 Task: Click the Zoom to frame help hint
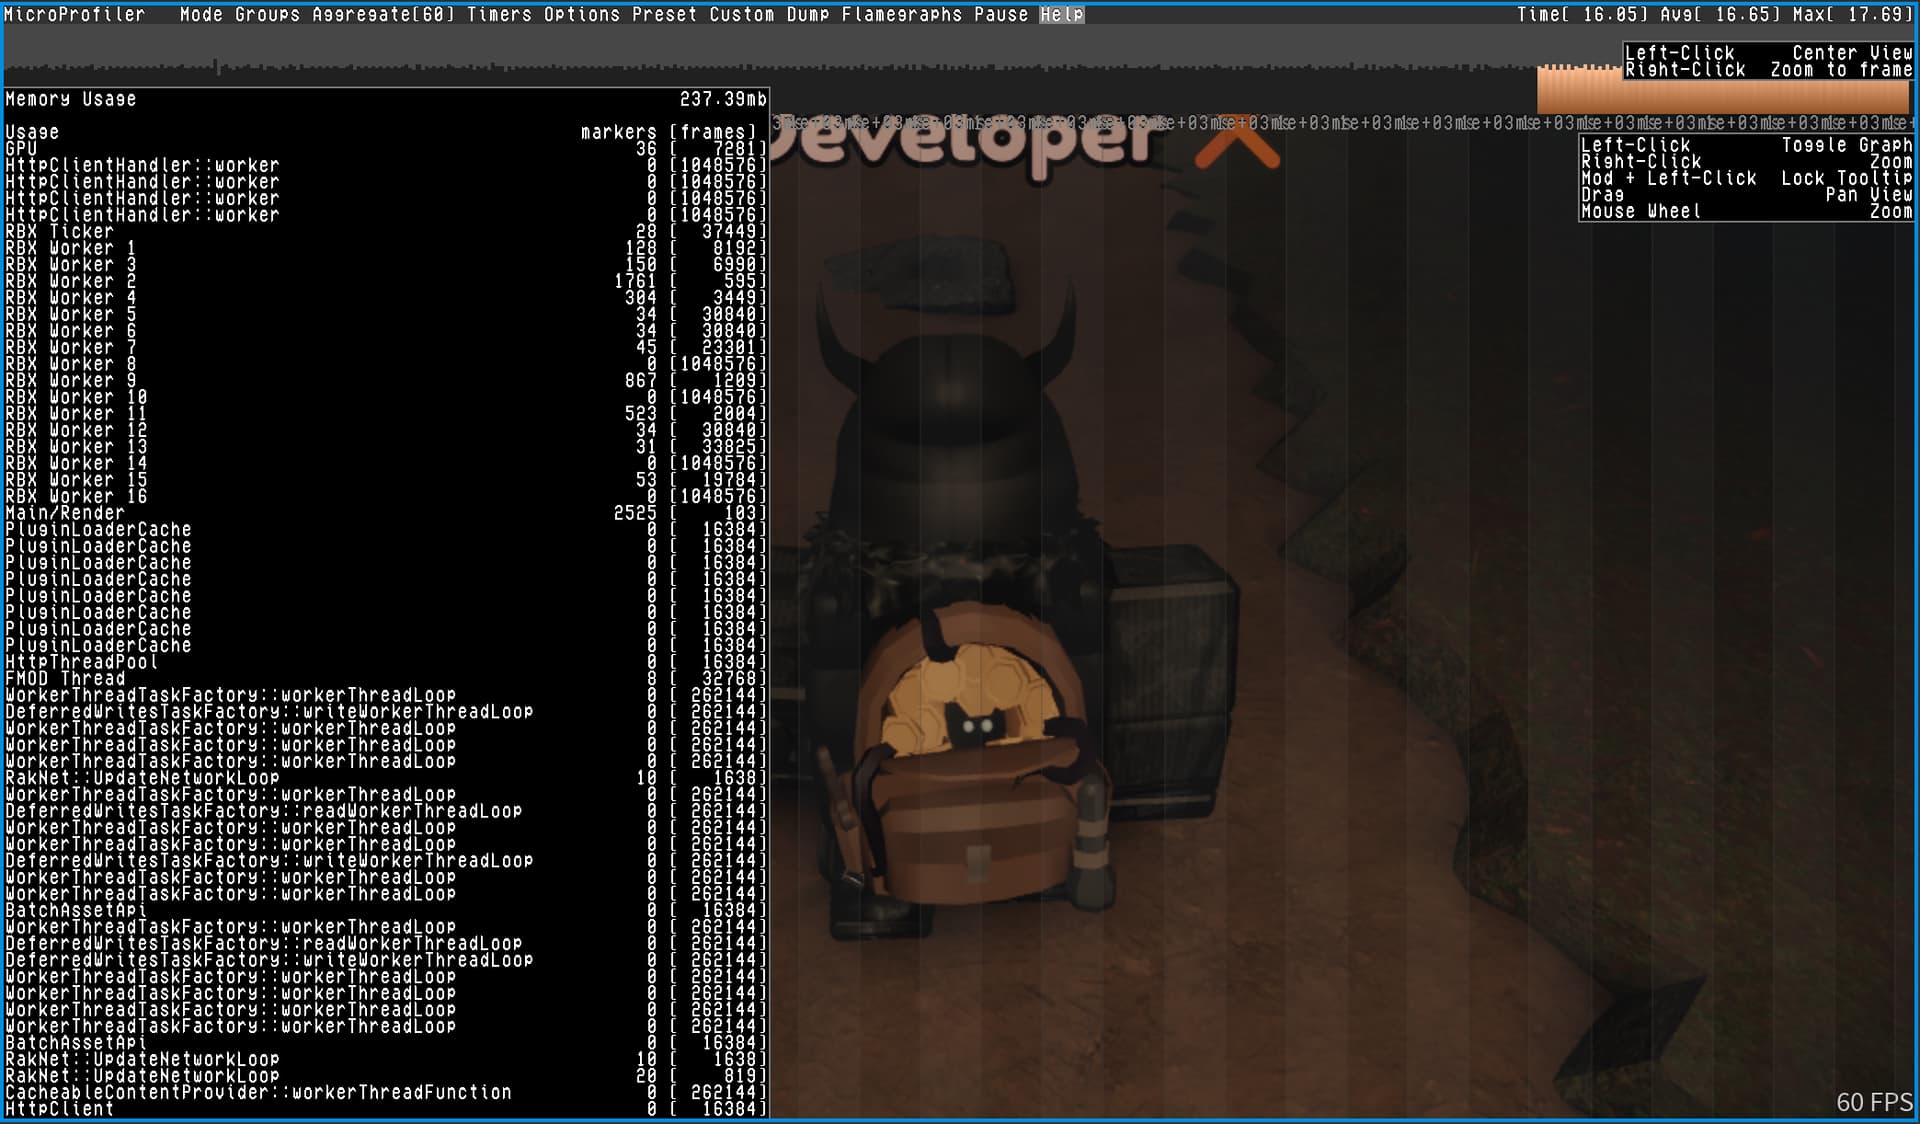tap(1841, 70)
